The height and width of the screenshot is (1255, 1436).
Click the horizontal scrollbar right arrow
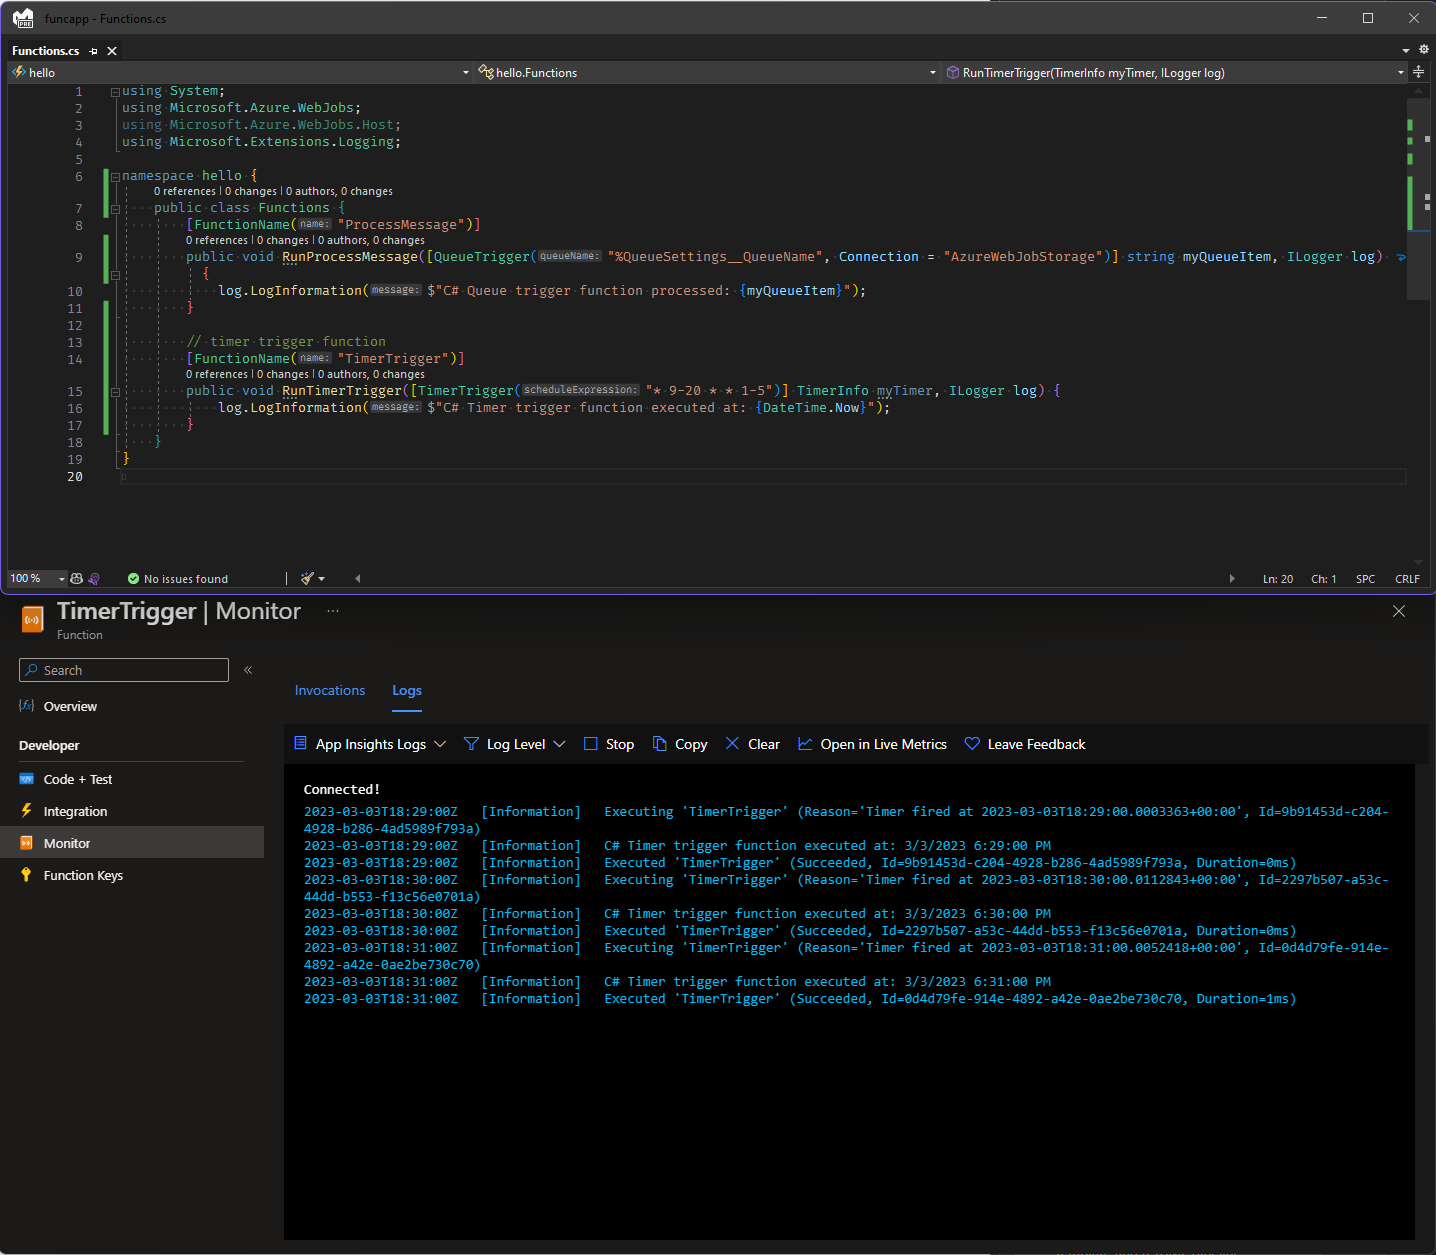click(x=1232, y=578)
